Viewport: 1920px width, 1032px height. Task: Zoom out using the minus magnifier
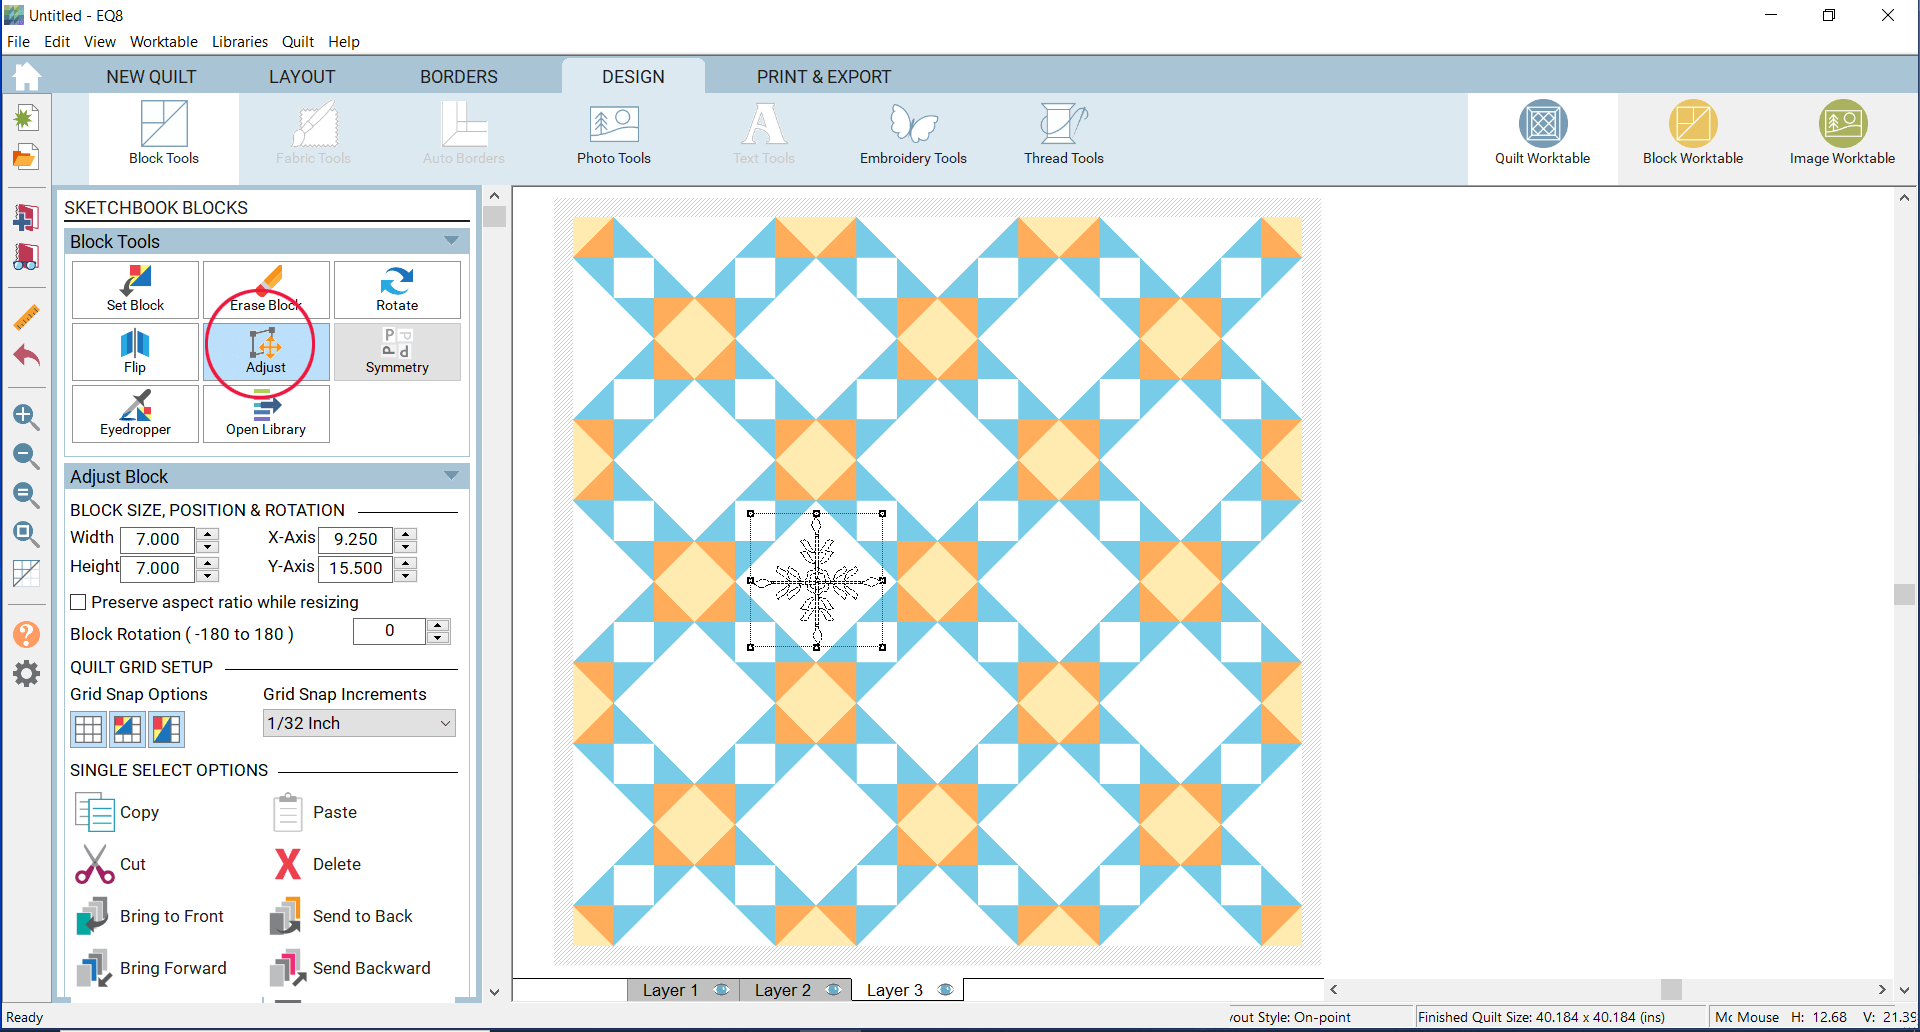(26, 456)
